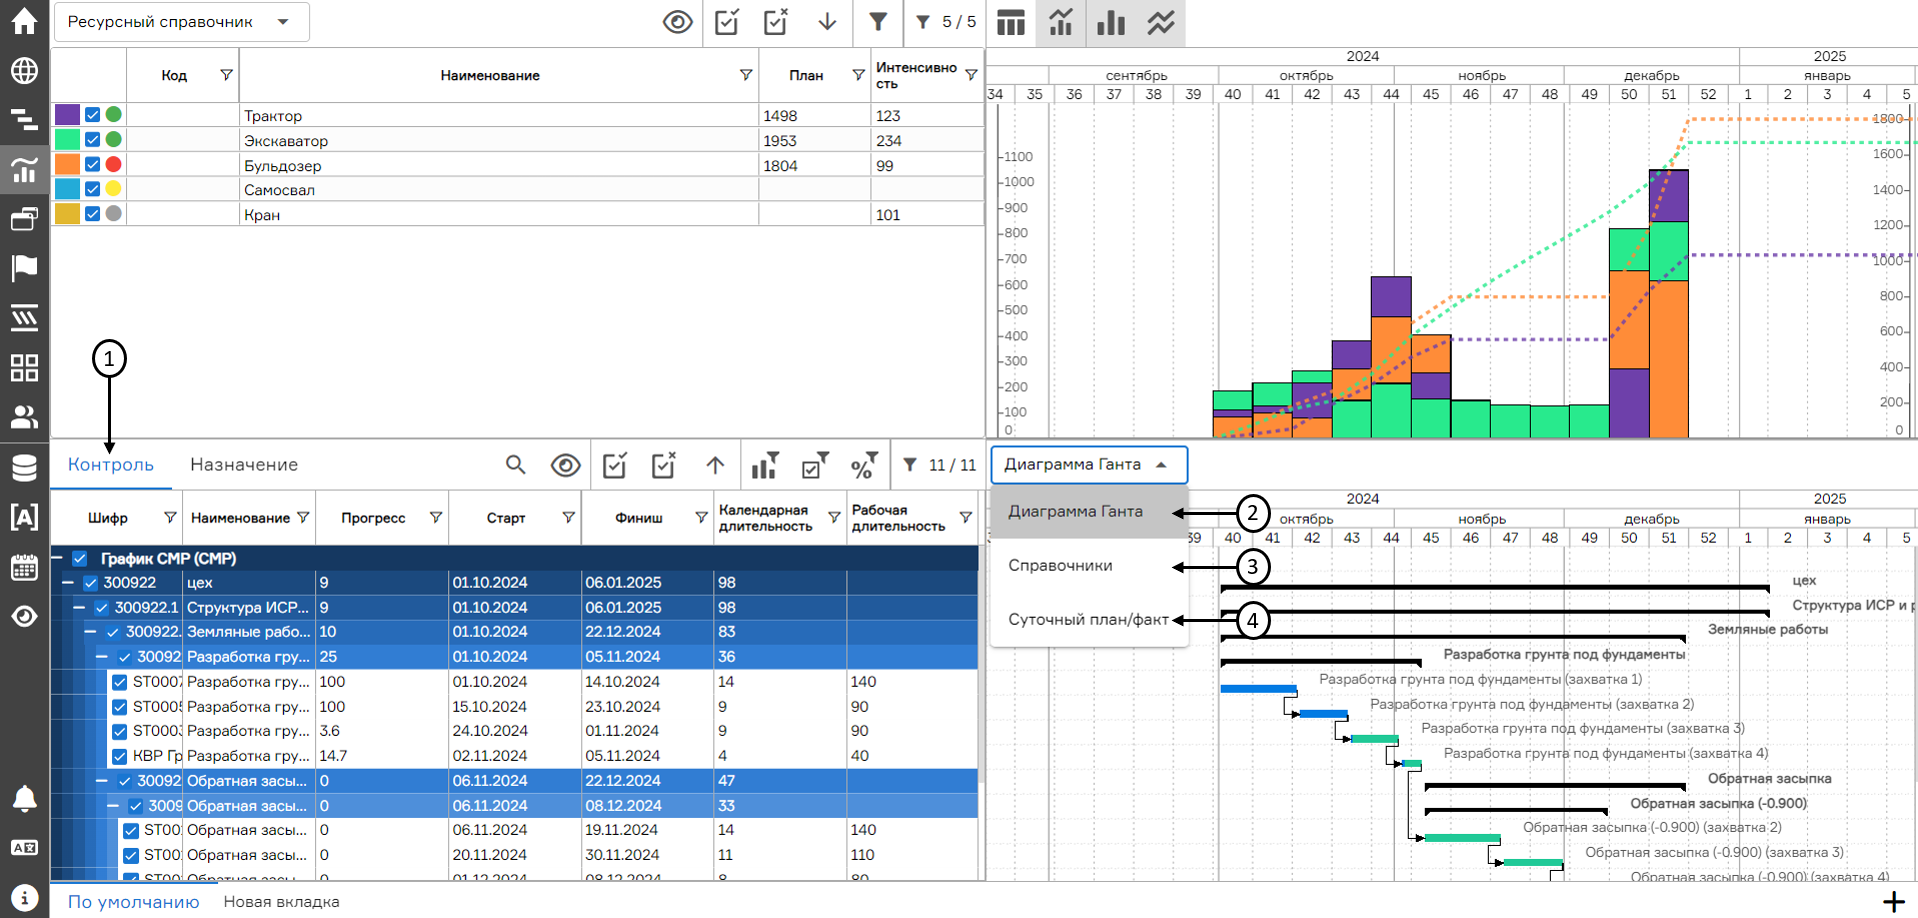
Task: Click the up arrow in Контроль toolbar
Action: click(x=715, y=465)
